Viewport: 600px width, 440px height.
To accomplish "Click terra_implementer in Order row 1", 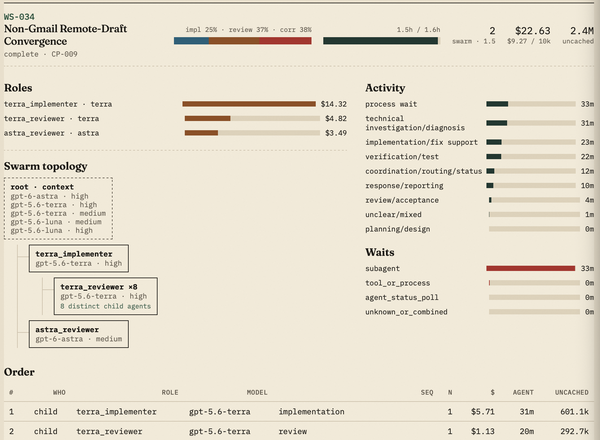I will (x=116, y=412).
